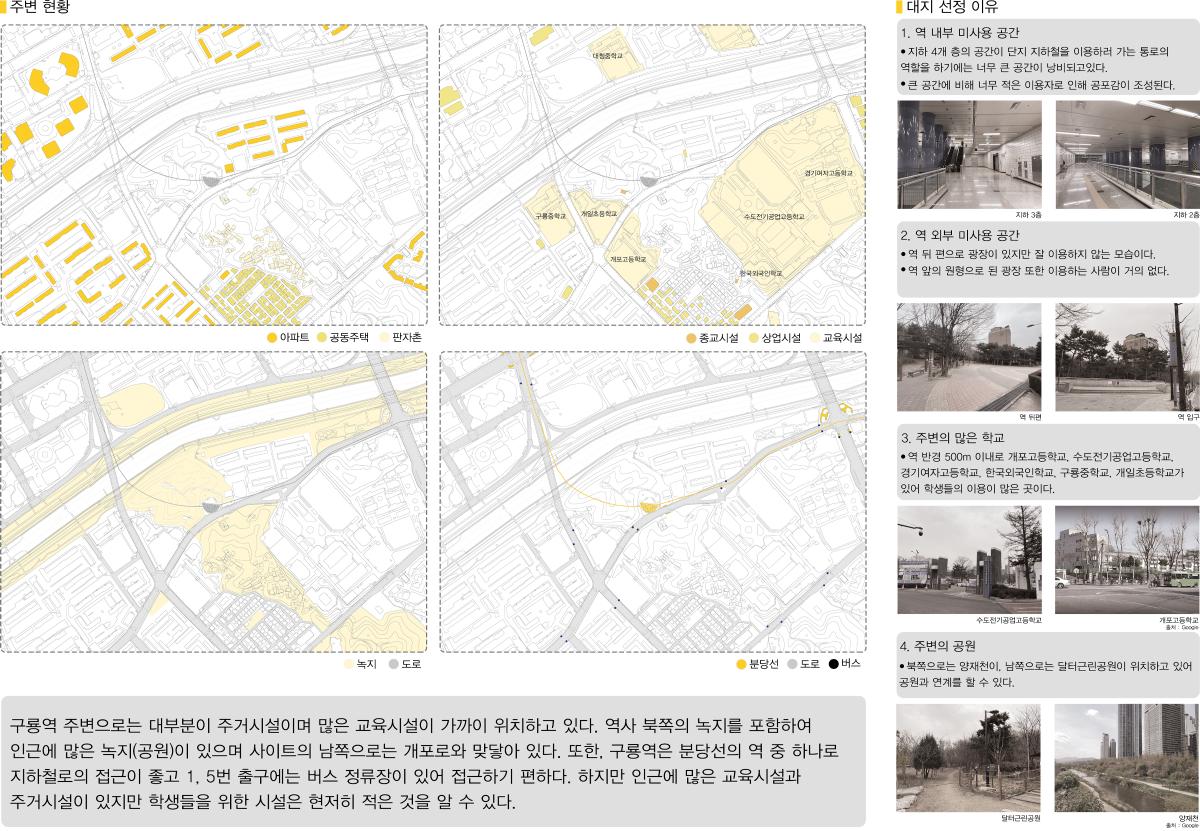Select the 녹지 legend marker

(x=348, y=663)
